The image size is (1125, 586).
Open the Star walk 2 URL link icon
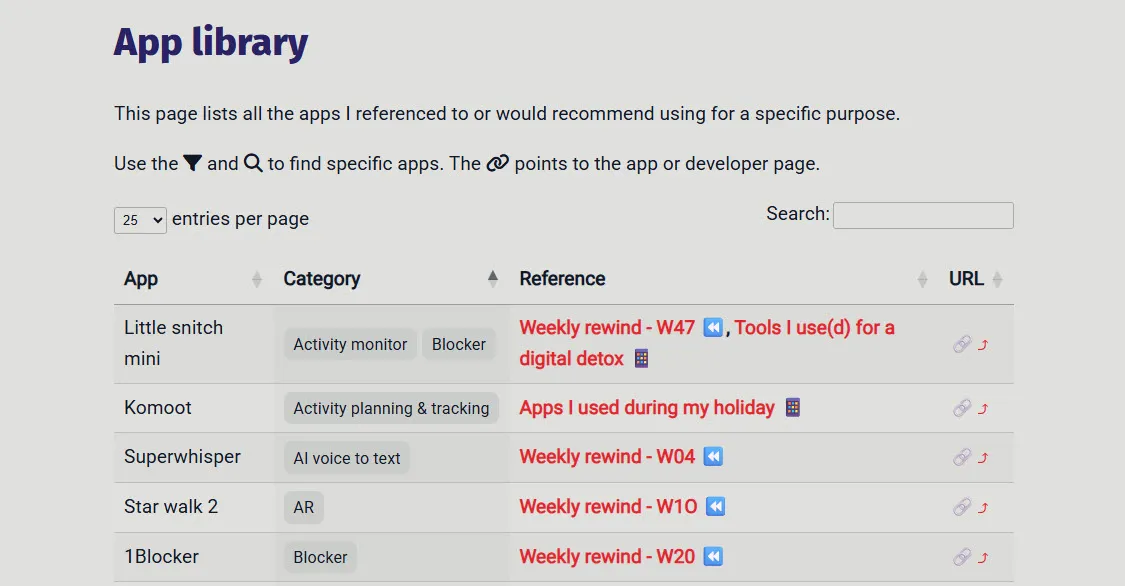point(962,507)
